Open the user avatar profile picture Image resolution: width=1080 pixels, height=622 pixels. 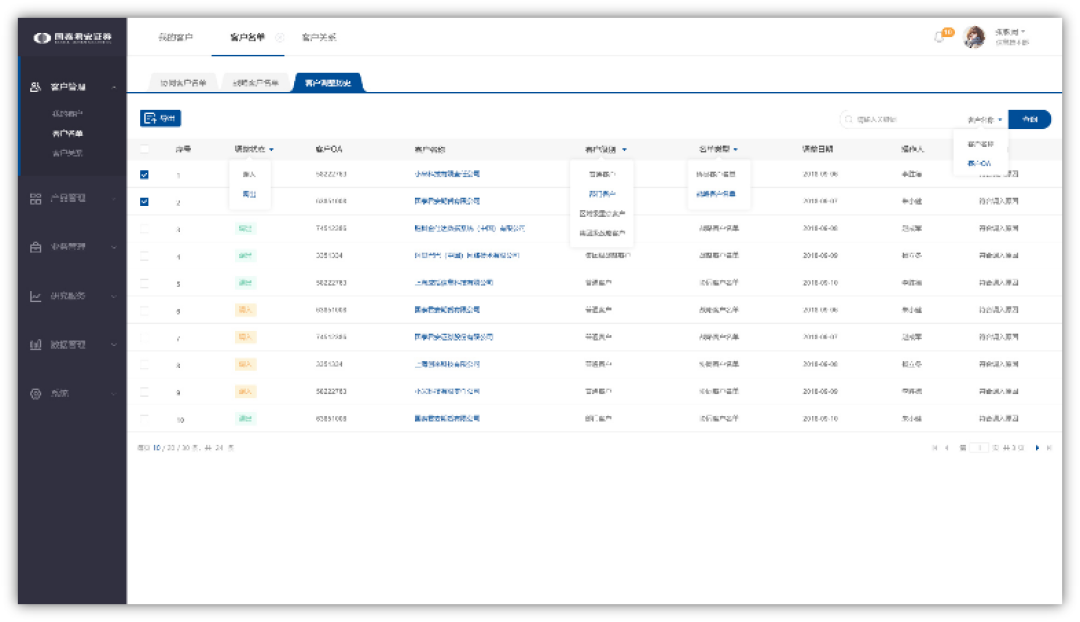tap(974, 37)
